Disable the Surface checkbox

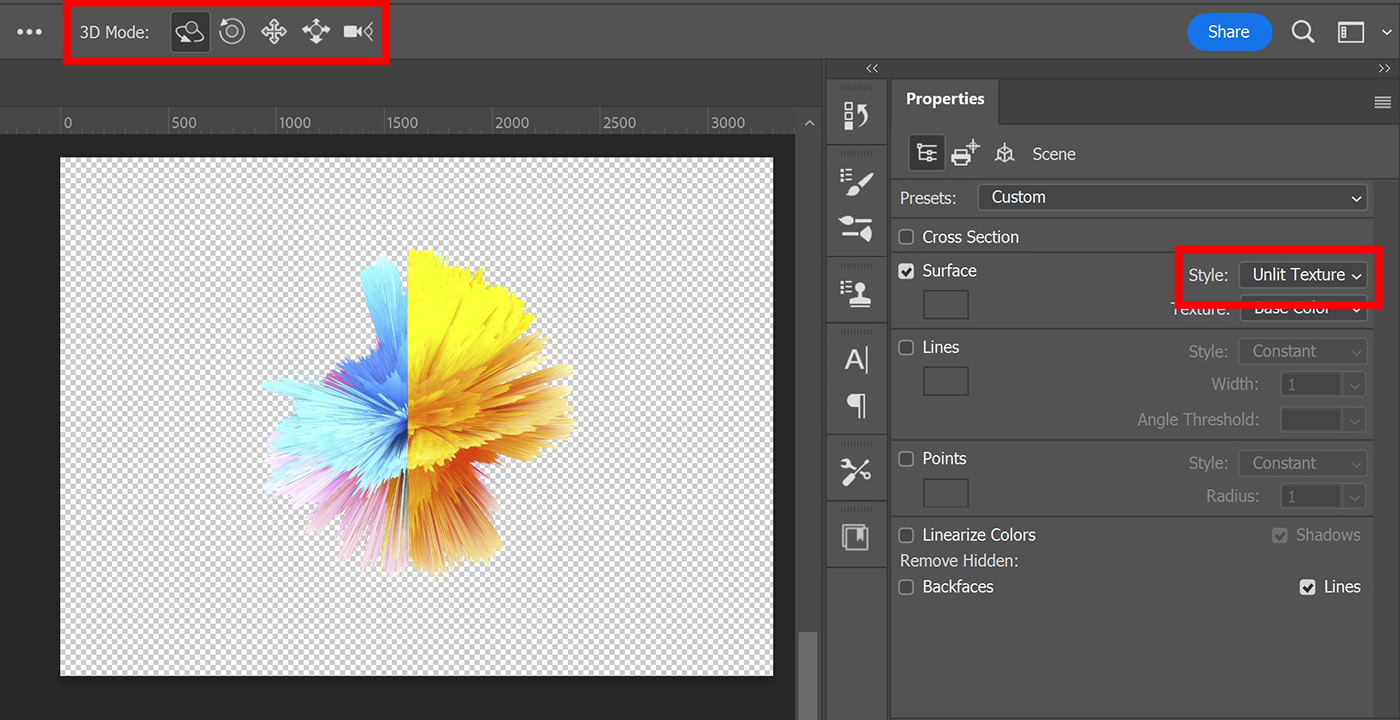click(905, 270)
